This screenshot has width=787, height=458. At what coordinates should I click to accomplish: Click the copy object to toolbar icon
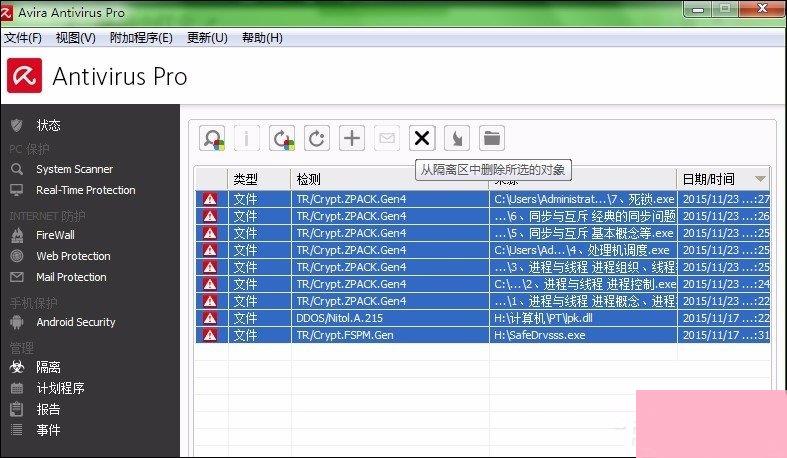coord(457,138)
